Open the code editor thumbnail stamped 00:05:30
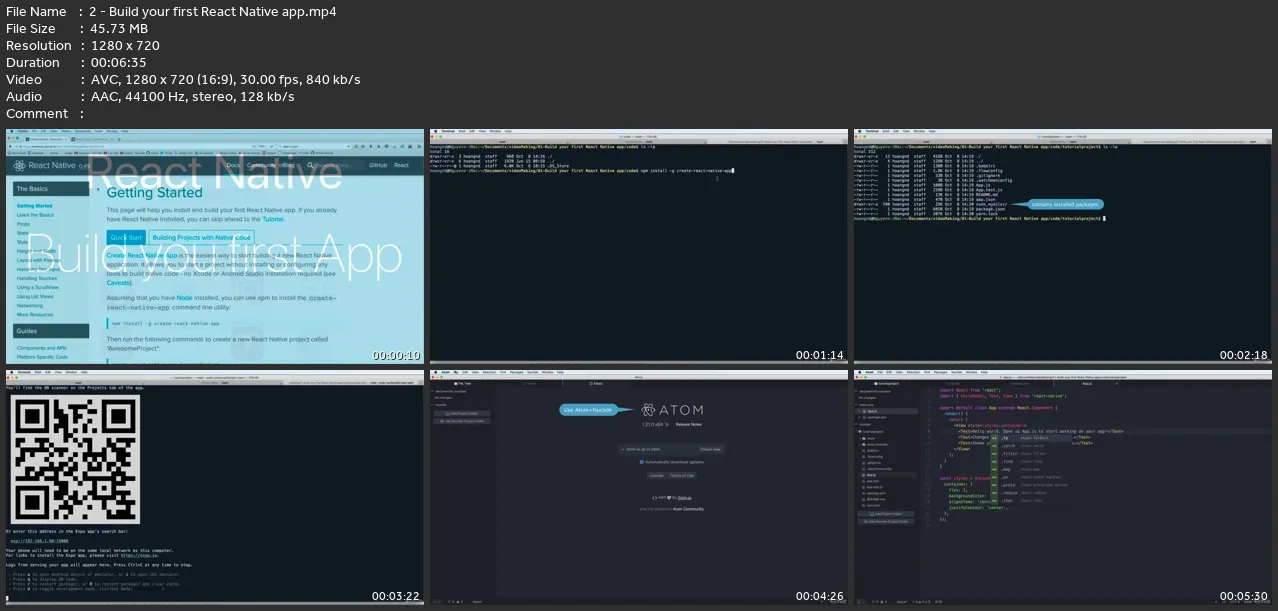The height and width of the screenshot is (611, 1278). coord(1062,487)
